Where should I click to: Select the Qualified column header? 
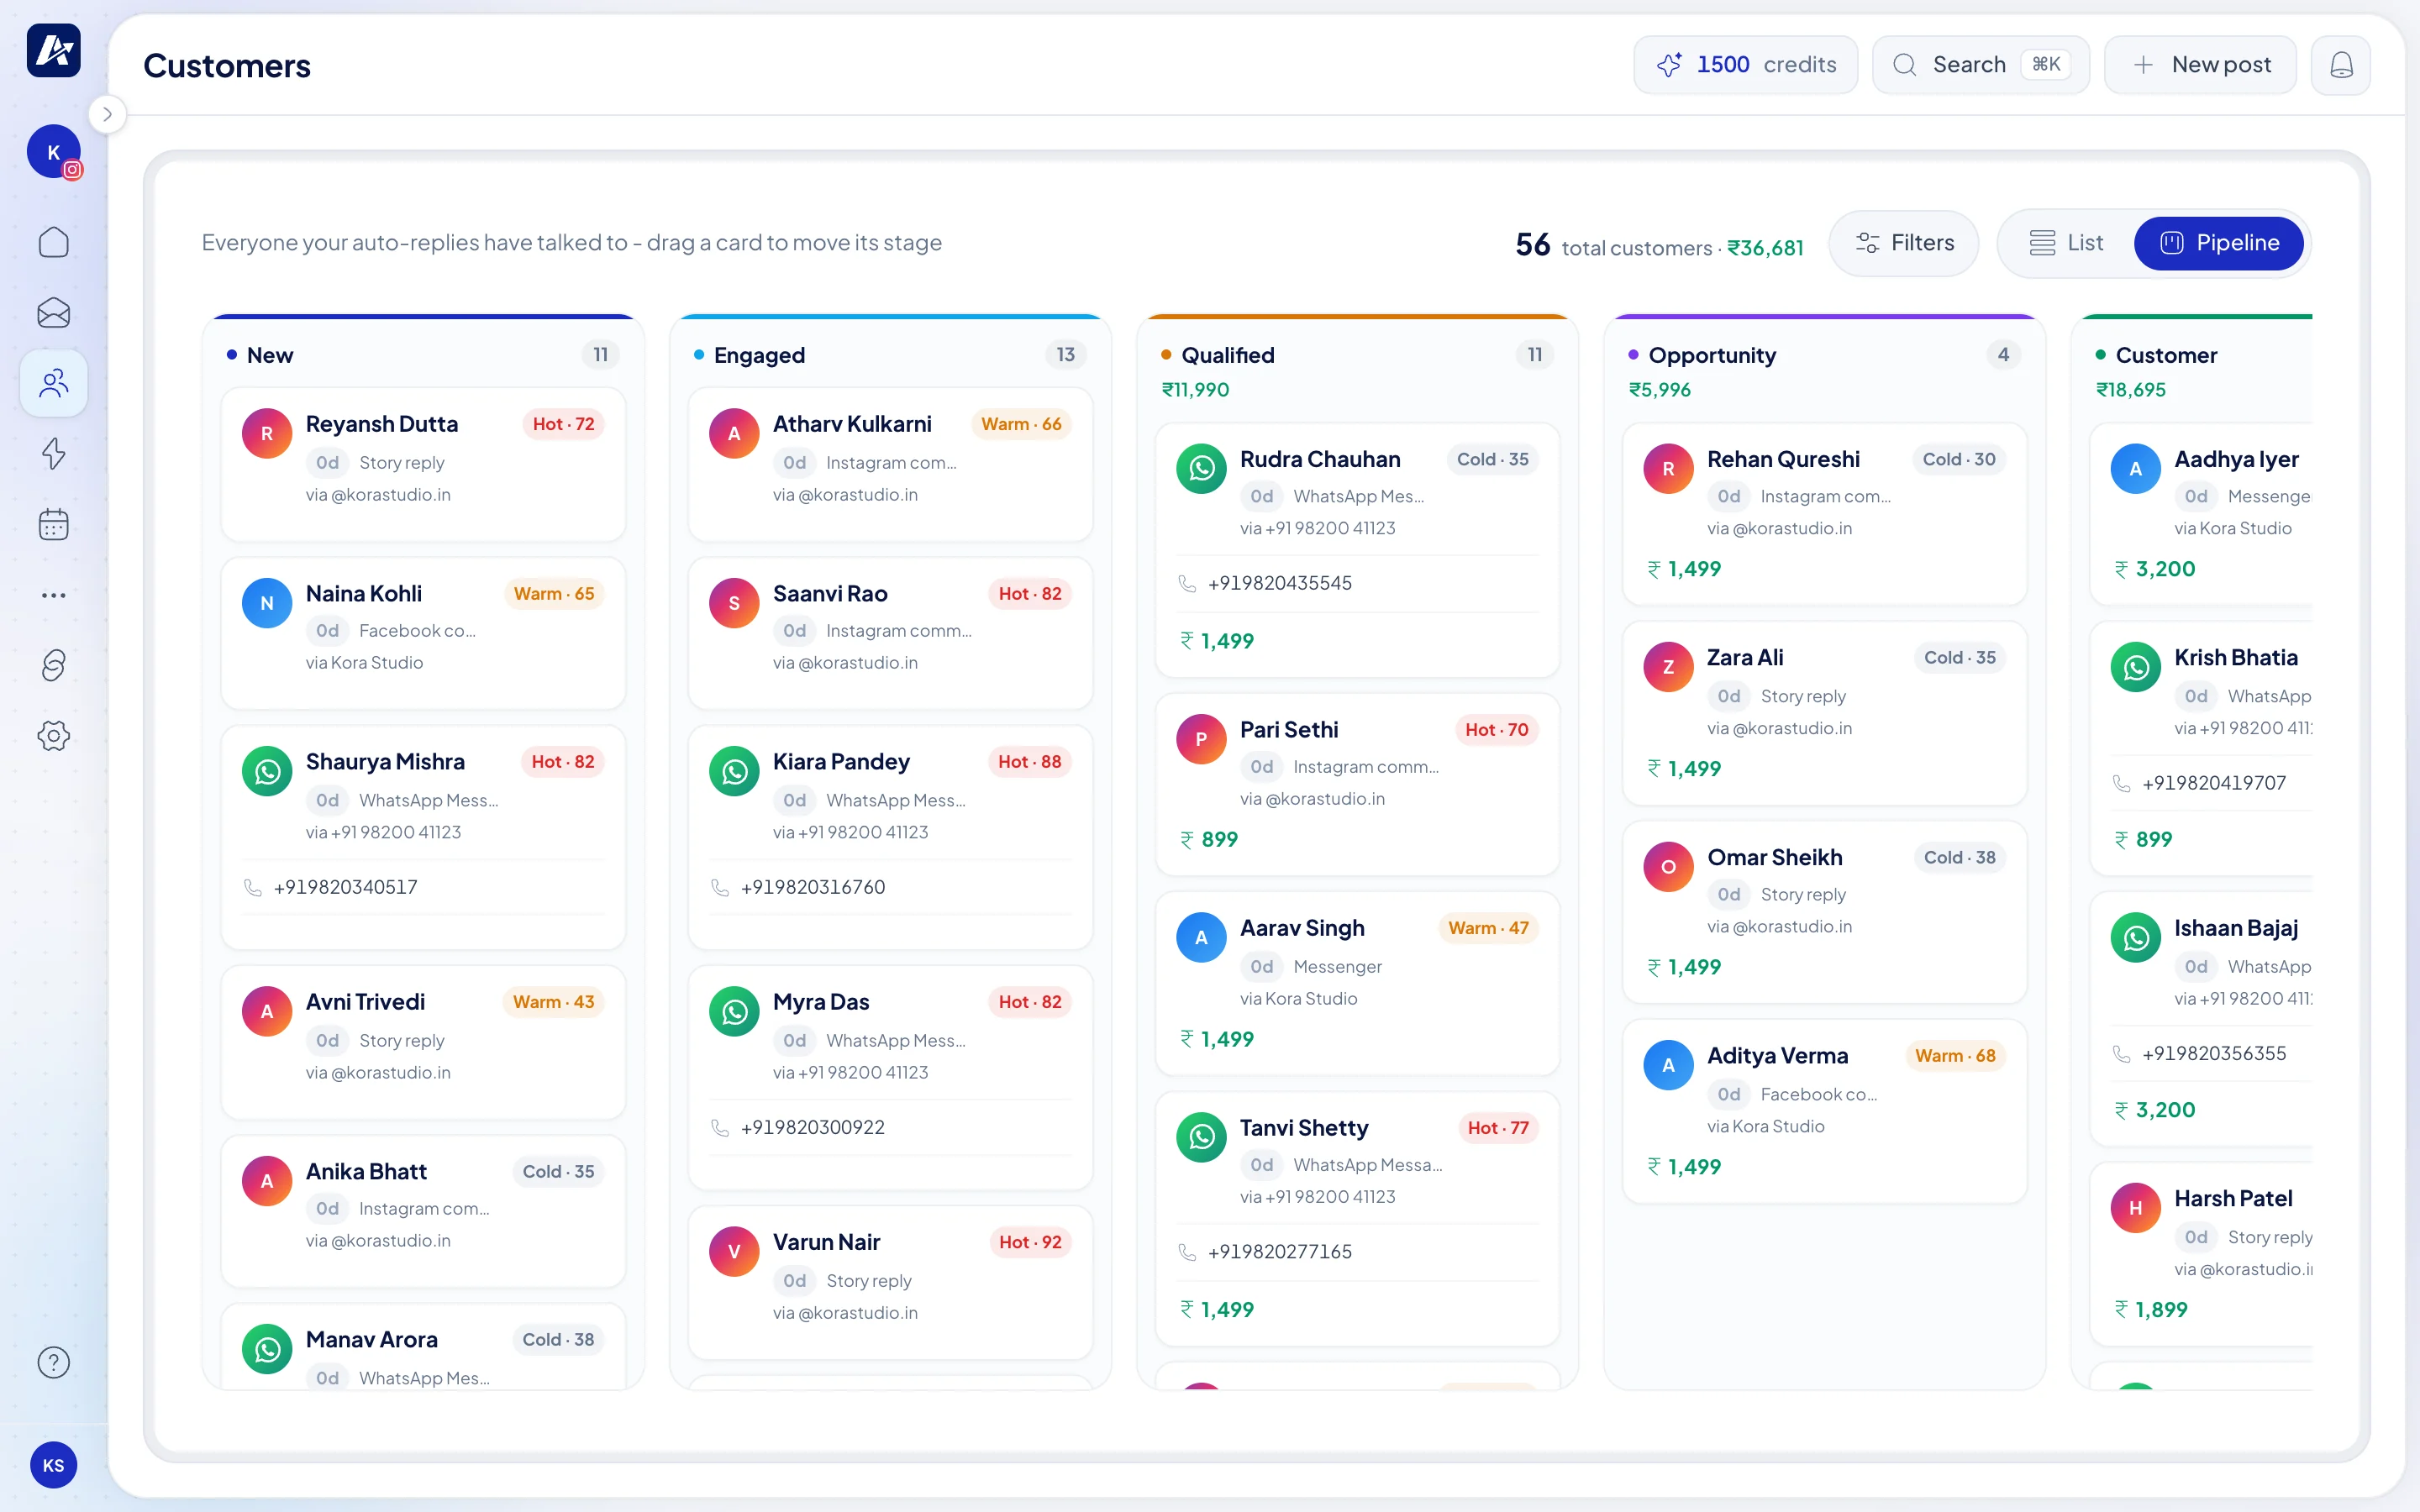[1227, 355]
